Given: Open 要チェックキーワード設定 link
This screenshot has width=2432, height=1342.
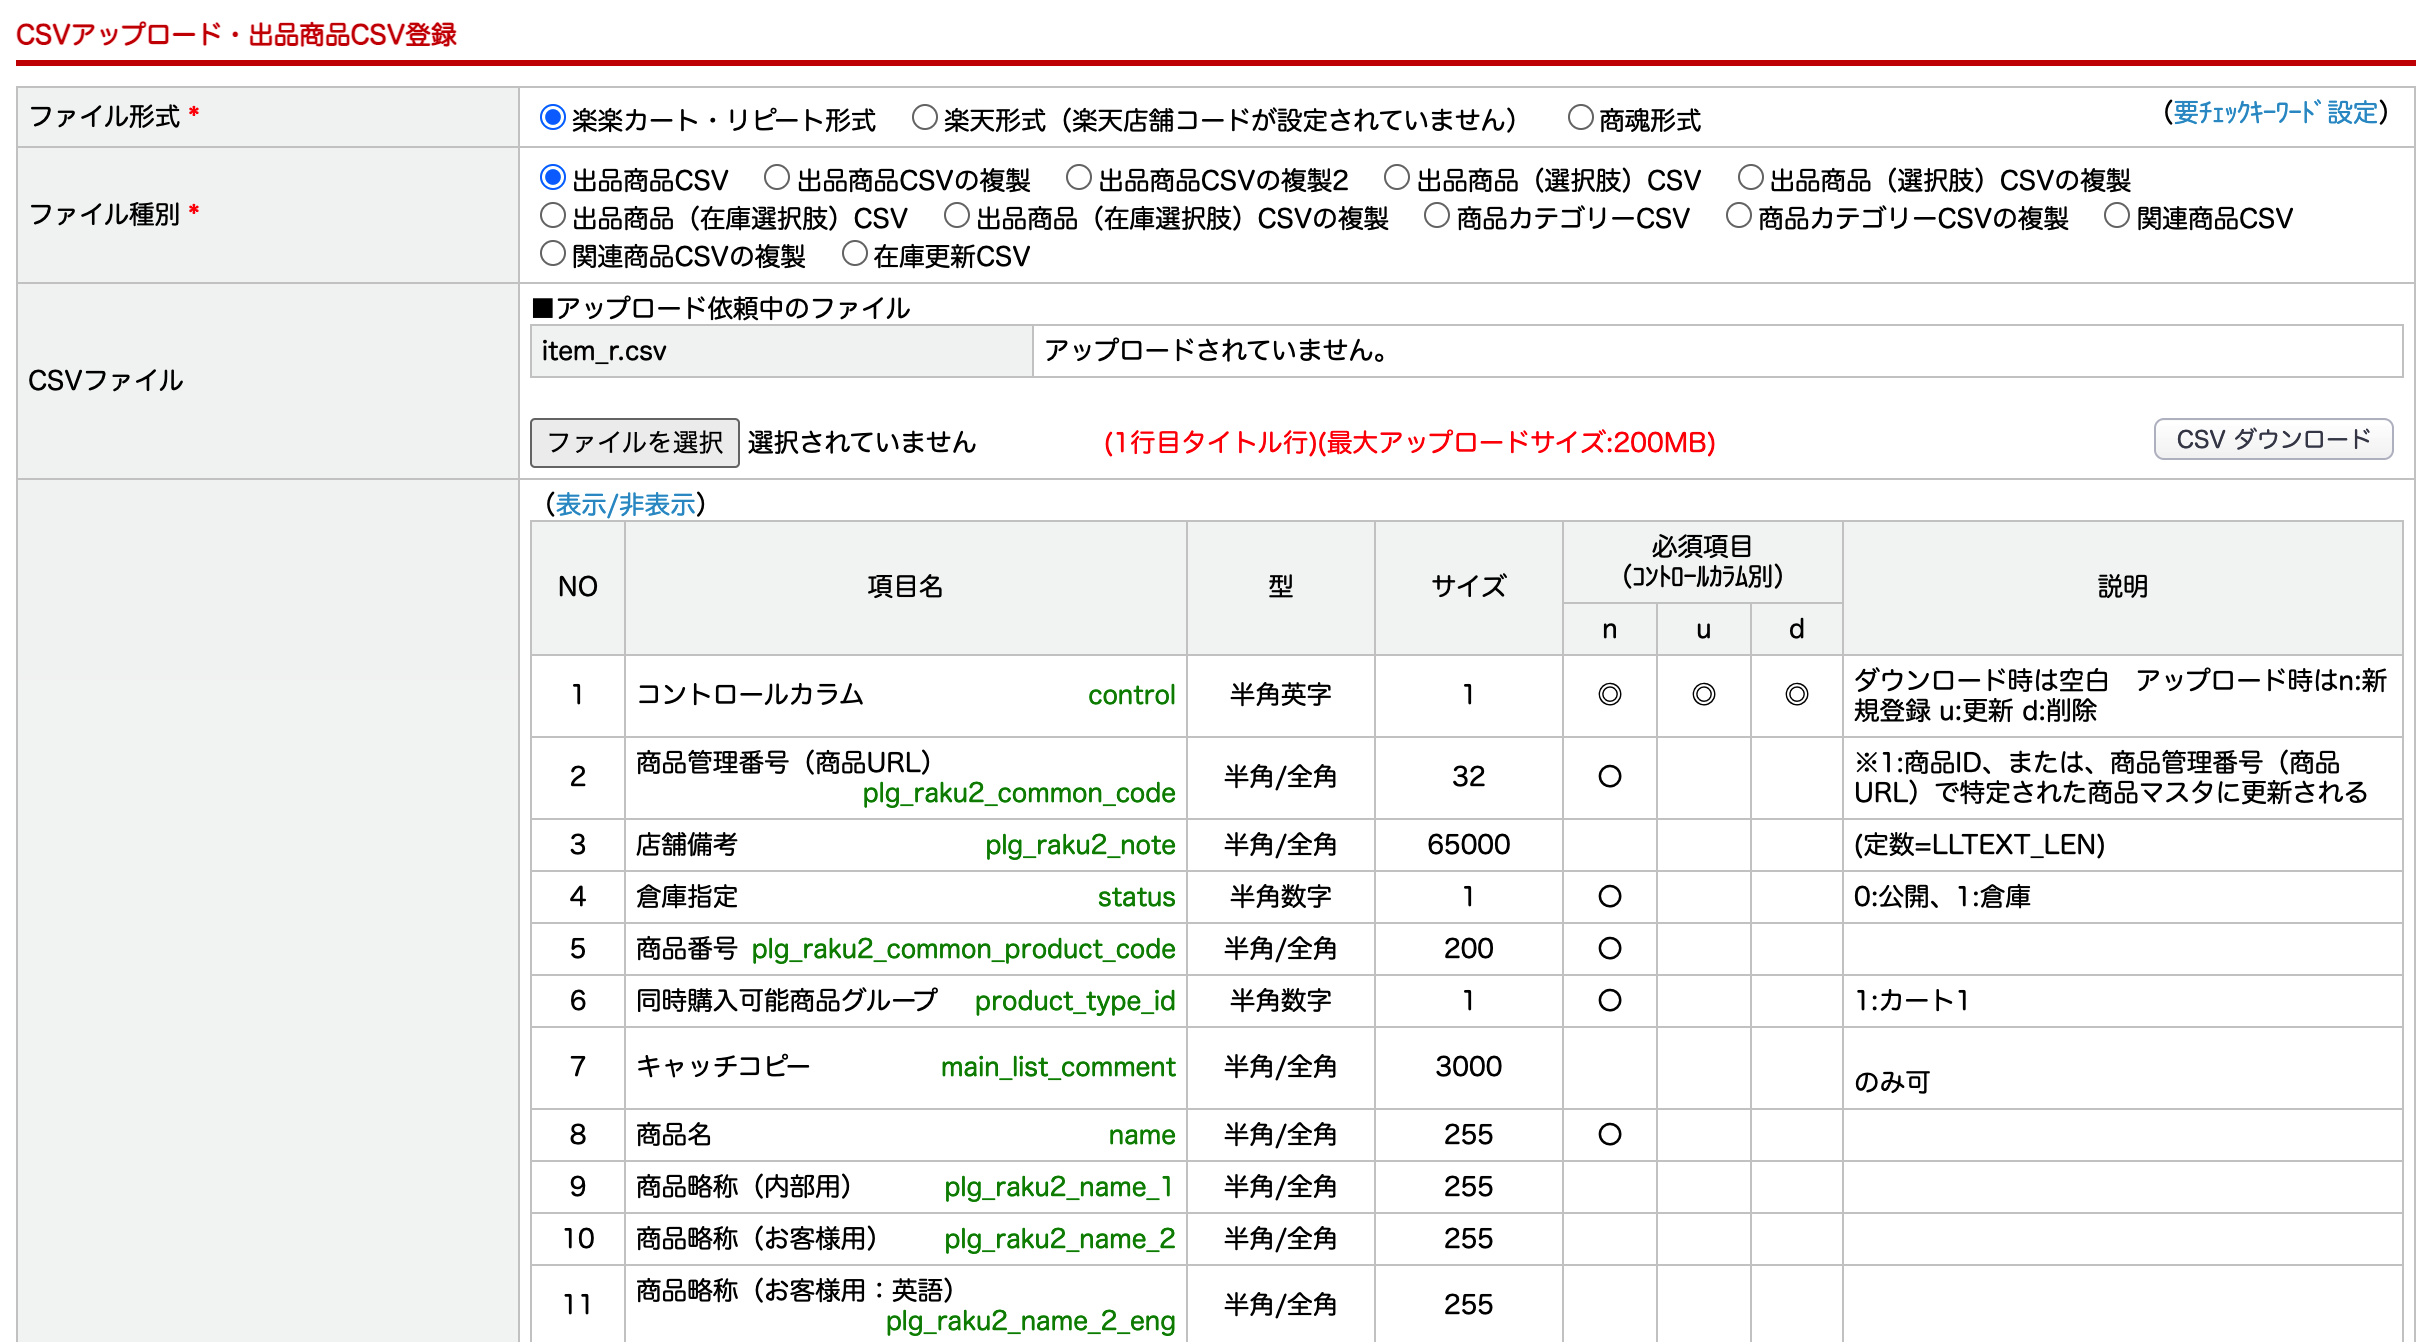Looking at the screenshot, I should point(2275,113).
